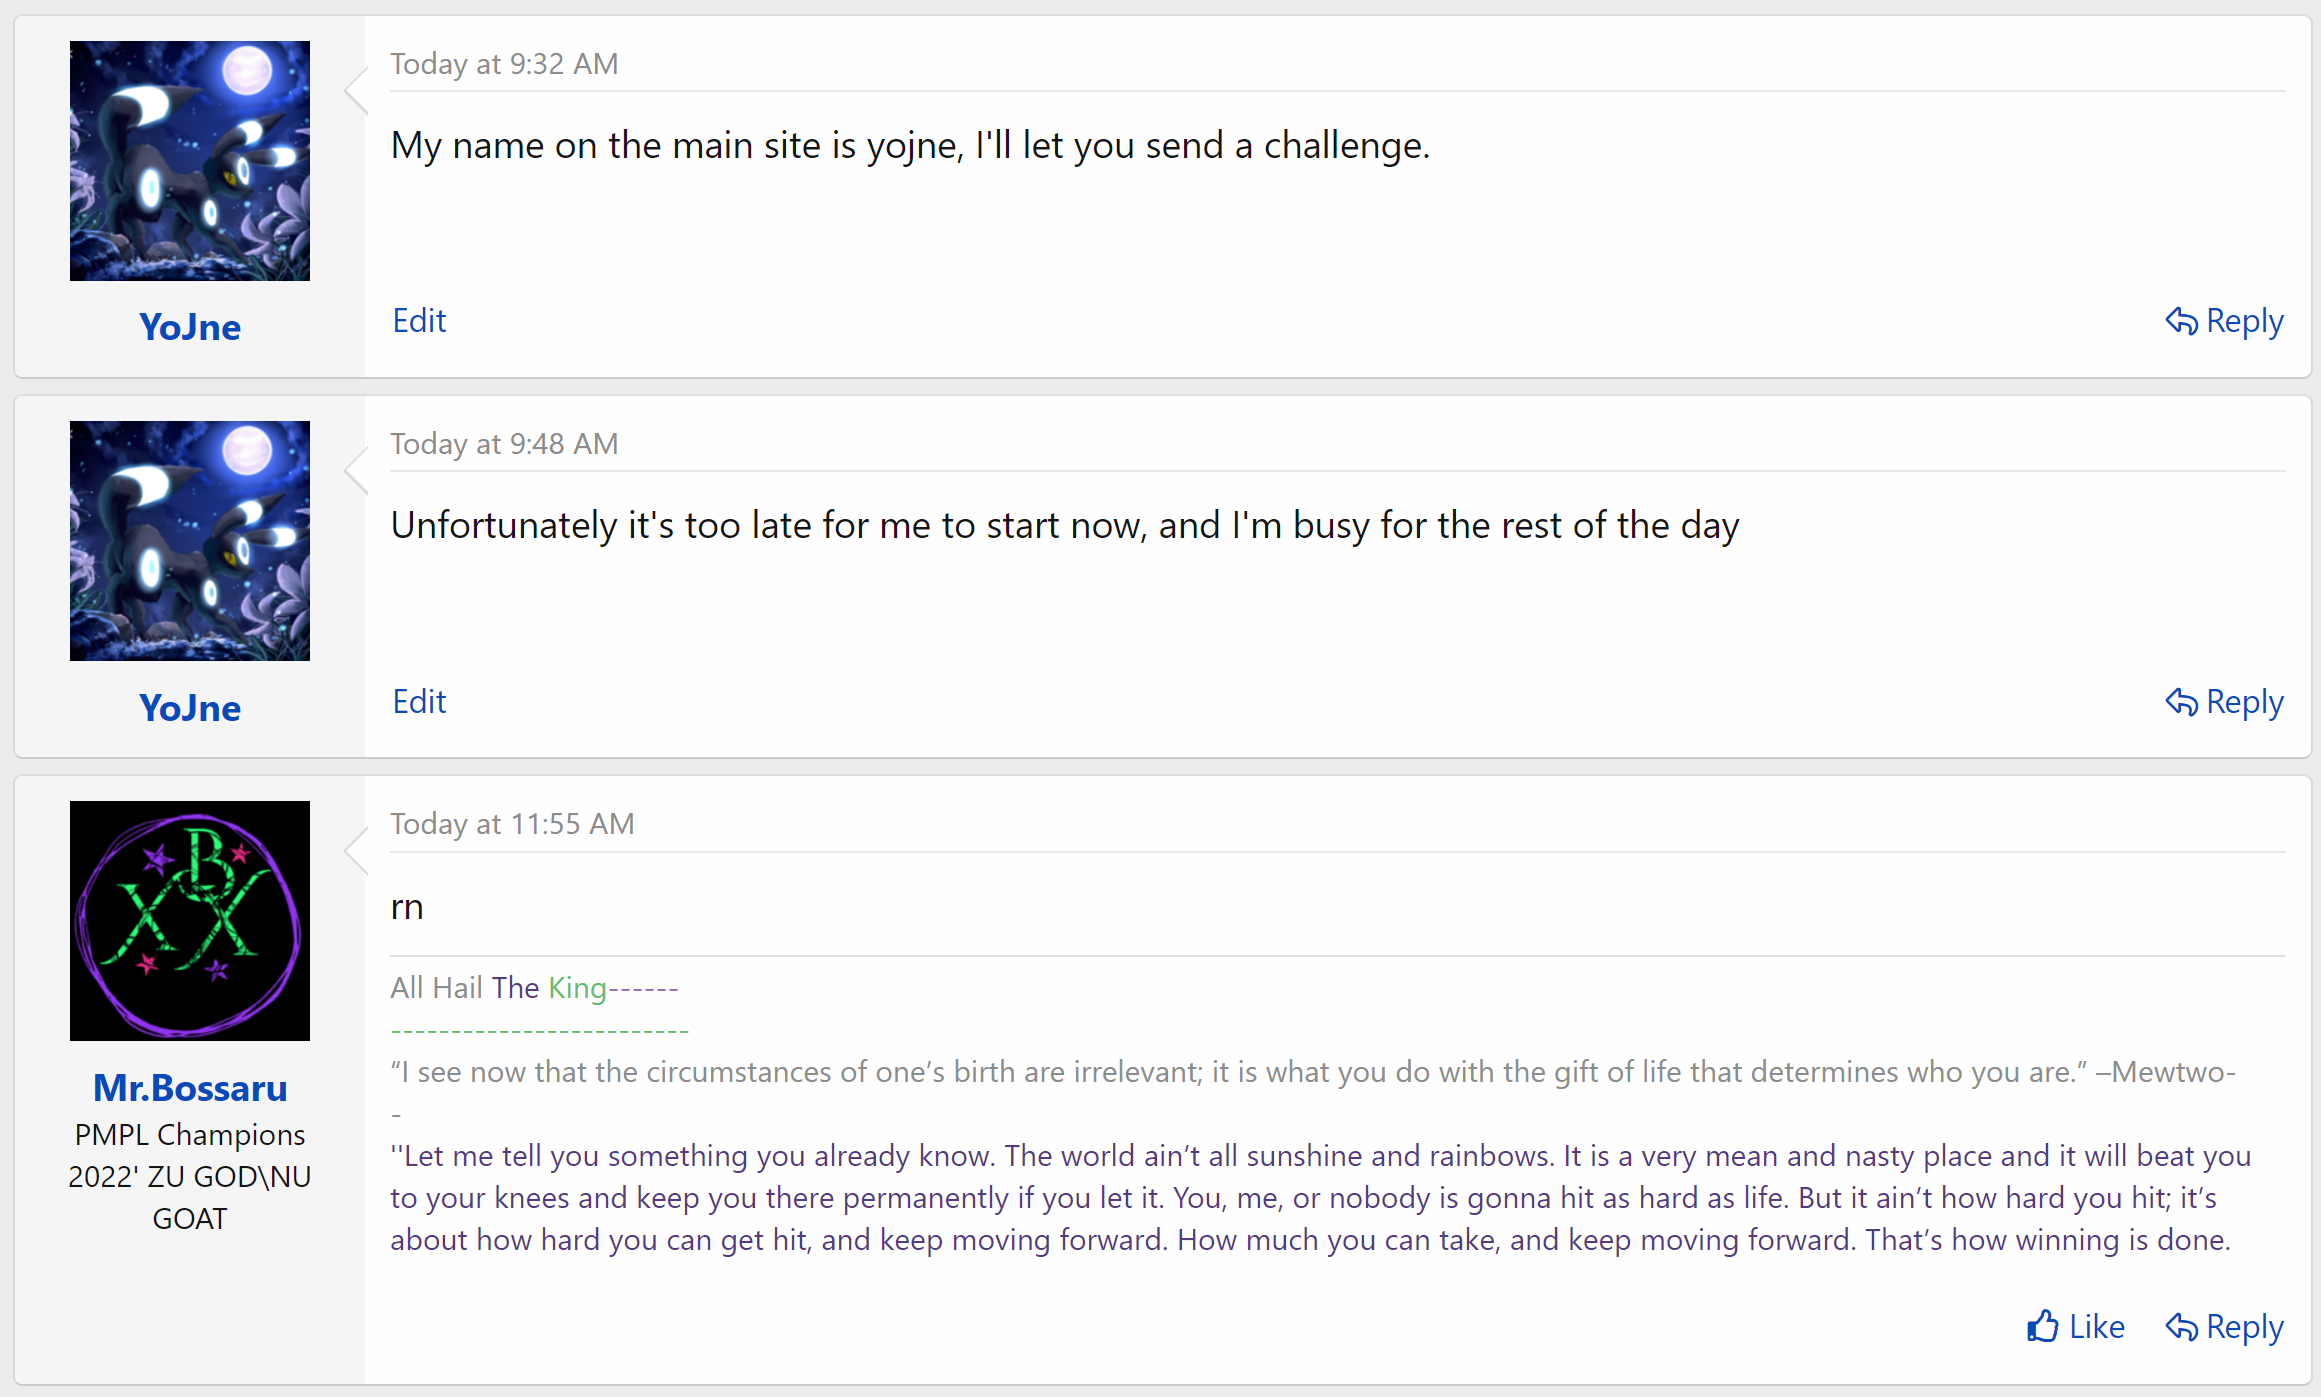Visit the Mr.Bossaru profile username link
2321x1397 pixels.
(190, 1088)
